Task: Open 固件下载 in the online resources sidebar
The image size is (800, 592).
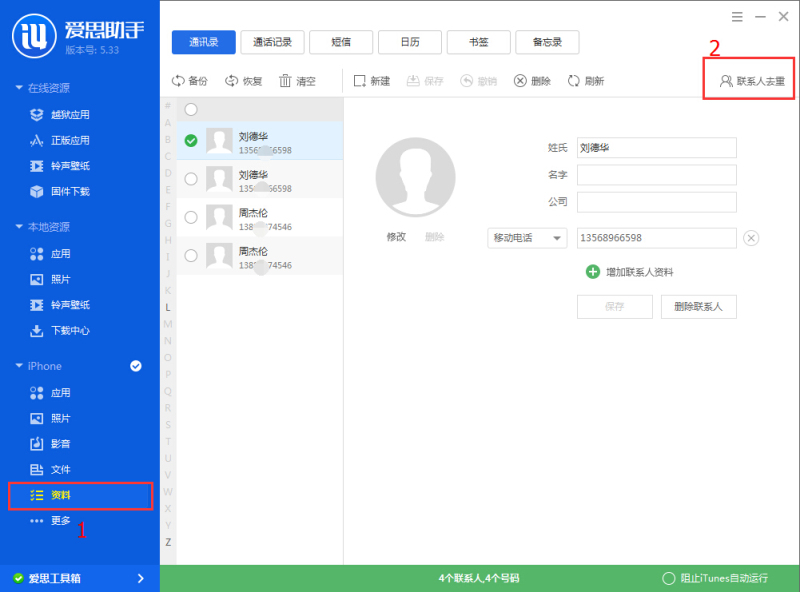Action: [x=62, y=192]
